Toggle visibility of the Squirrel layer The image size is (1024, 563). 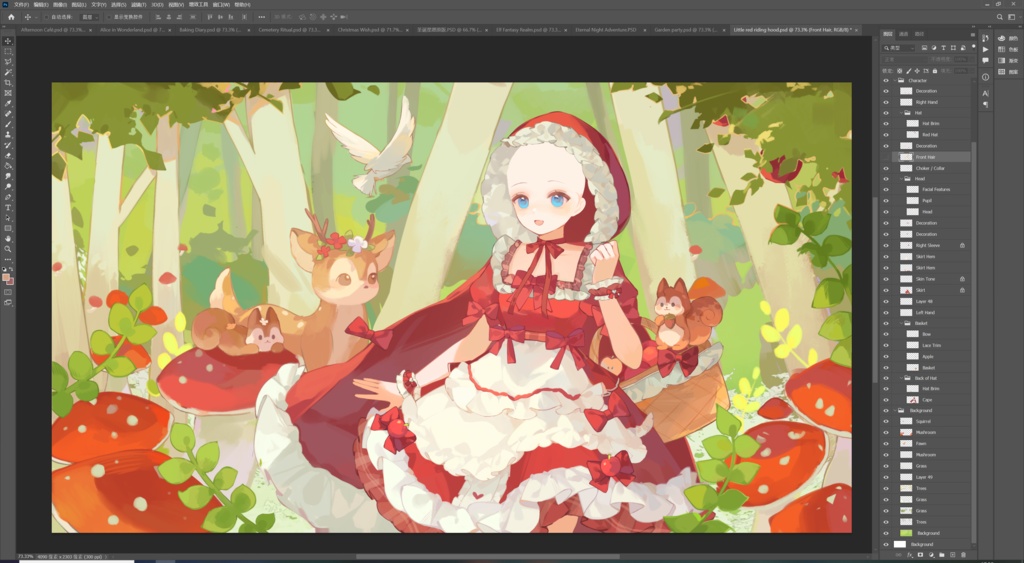[886, 421]
